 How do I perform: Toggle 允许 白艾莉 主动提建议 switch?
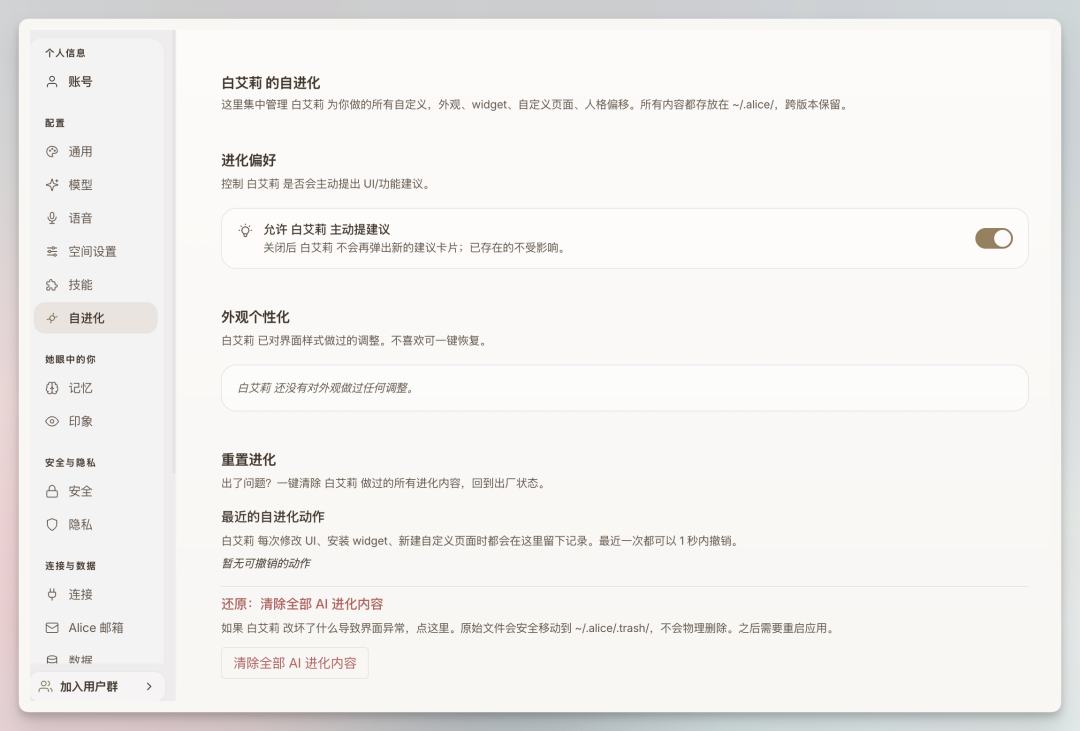click(993, 238)
